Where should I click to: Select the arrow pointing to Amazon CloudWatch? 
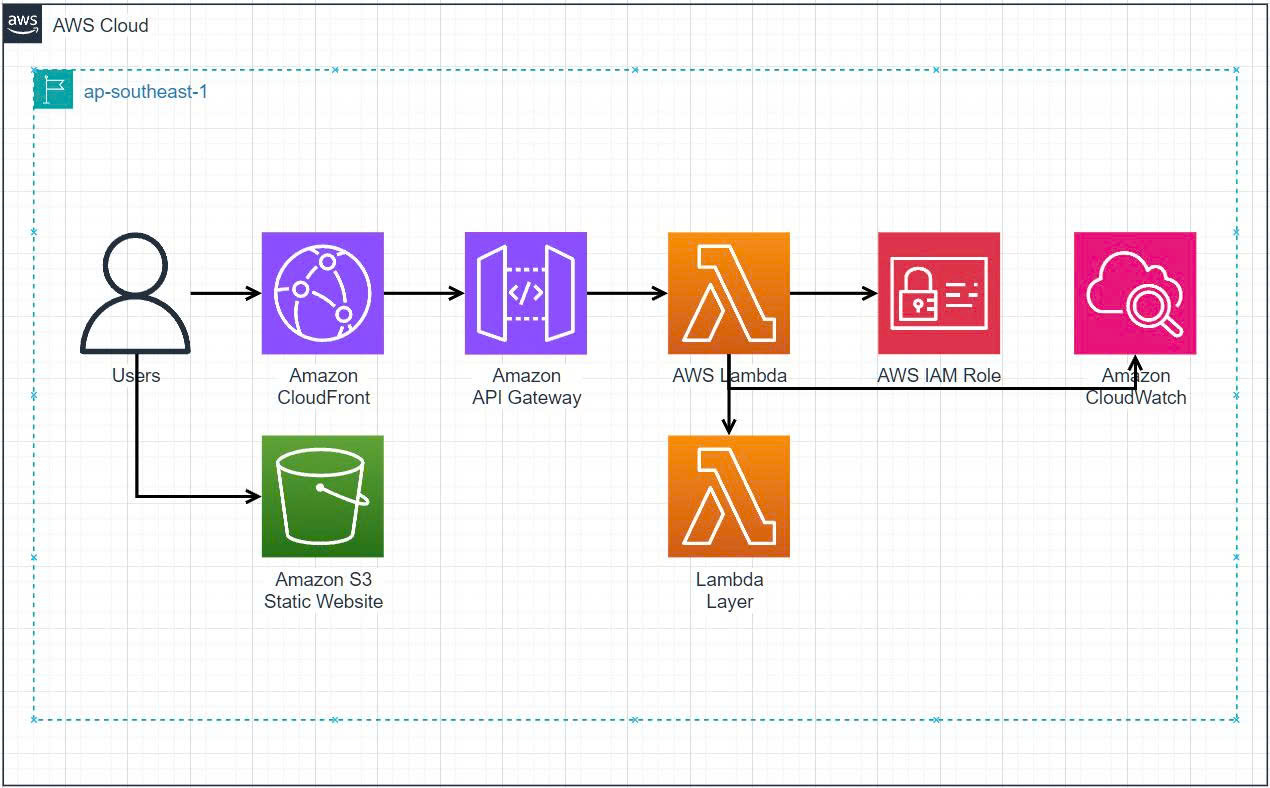click(1134, 370)
